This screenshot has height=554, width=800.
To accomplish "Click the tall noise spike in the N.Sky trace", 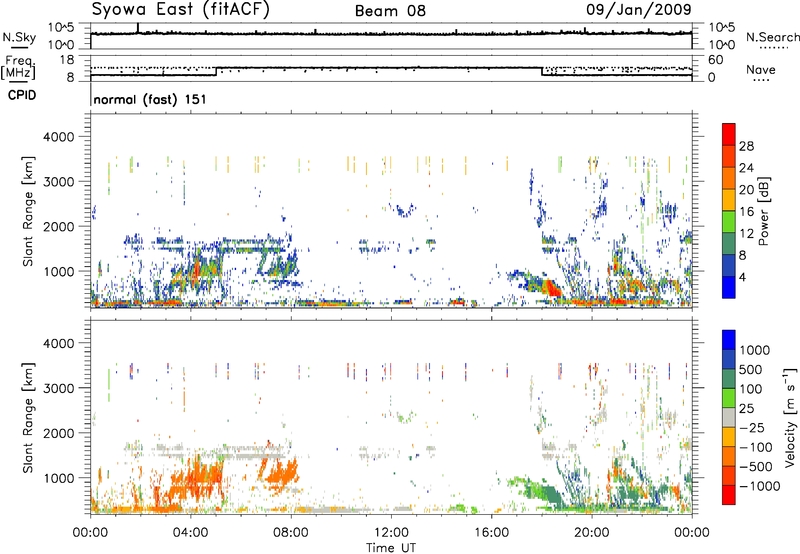I will tap(138, 28).
